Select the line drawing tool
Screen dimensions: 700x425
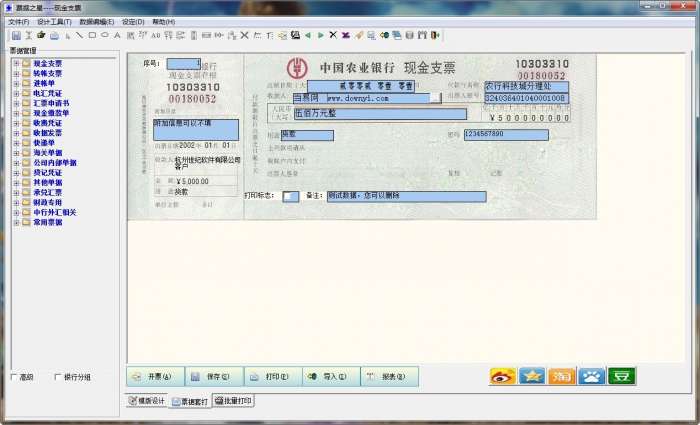(79, 35)
